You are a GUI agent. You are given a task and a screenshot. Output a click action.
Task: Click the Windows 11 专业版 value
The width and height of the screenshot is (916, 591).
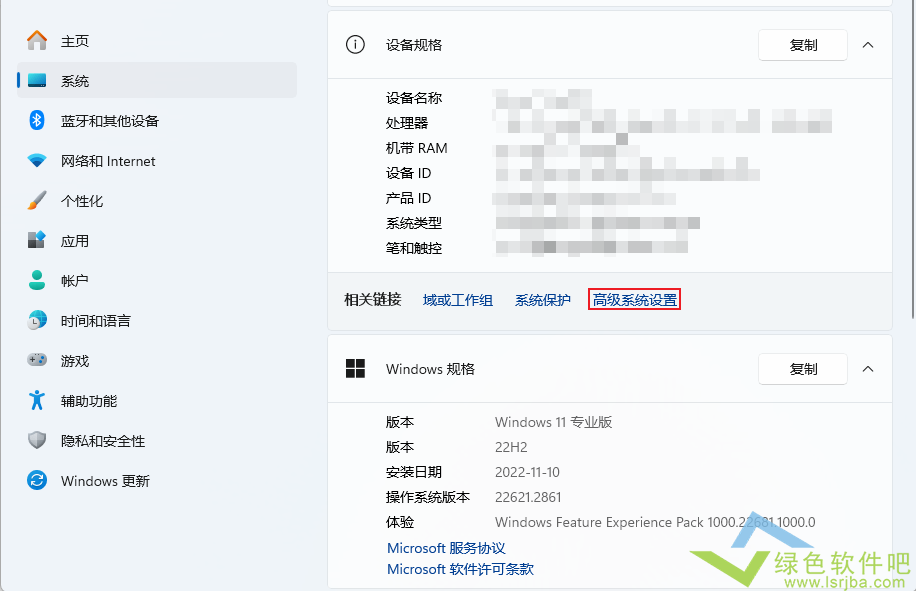[x=554, y=422]
